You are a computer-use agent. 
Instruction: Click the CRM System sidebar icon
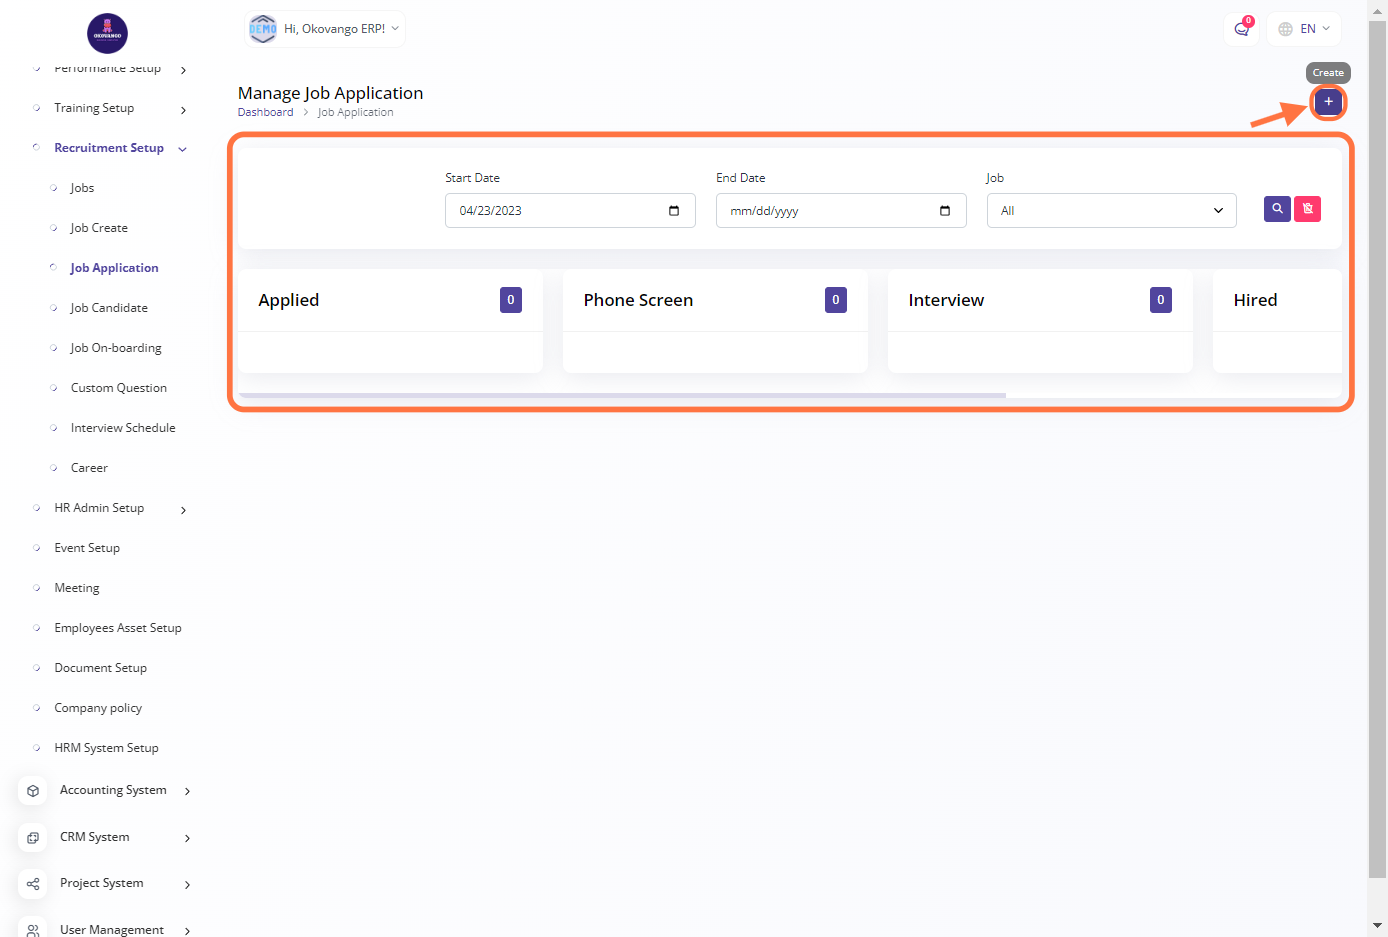(33, 838)
